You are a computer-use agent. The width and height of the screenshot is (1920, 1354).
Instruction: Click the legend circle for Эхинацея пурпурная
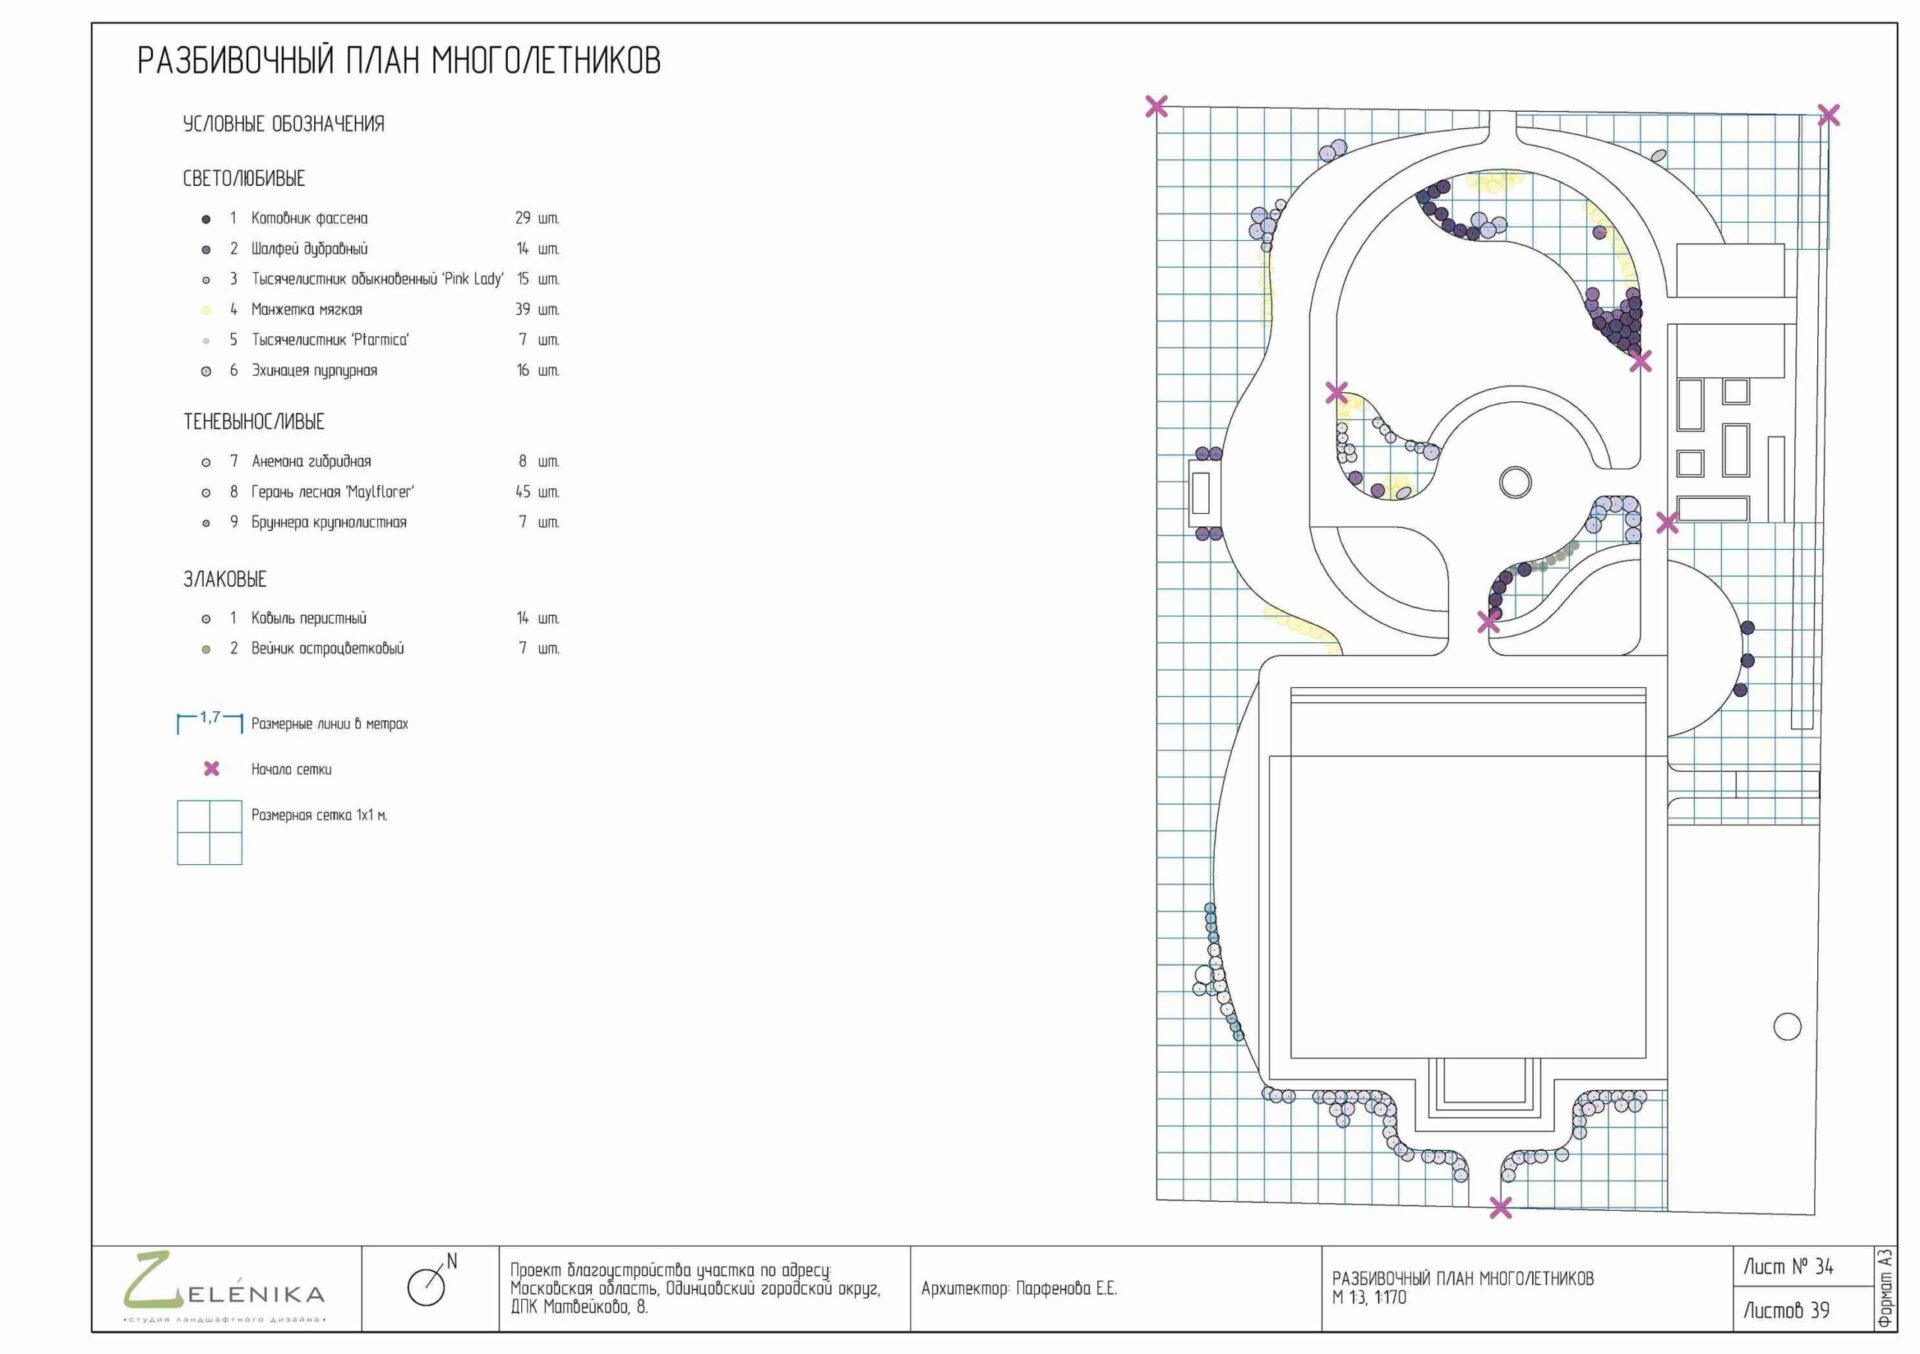[x=206, y=371]
